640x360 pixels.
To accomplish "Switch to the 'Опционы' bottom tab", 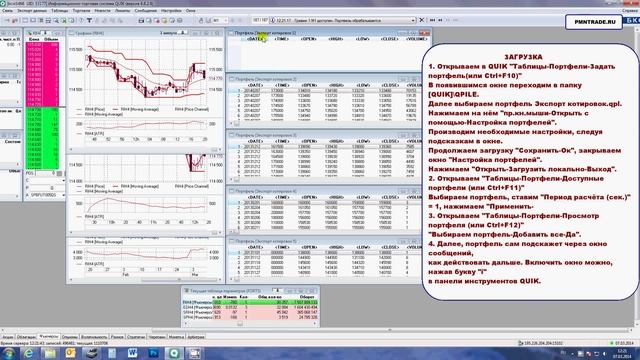I will pos(69,337).
